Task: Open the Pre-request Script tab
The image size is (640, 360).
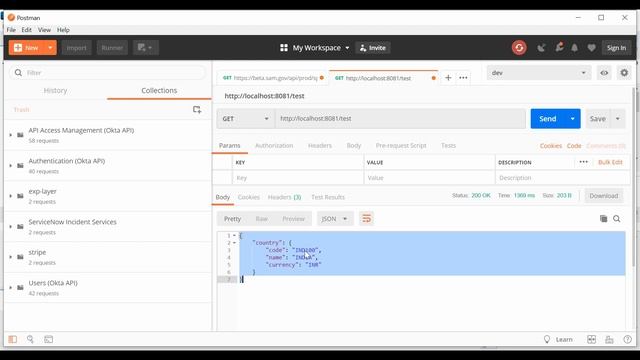Action: coord(401,145)
